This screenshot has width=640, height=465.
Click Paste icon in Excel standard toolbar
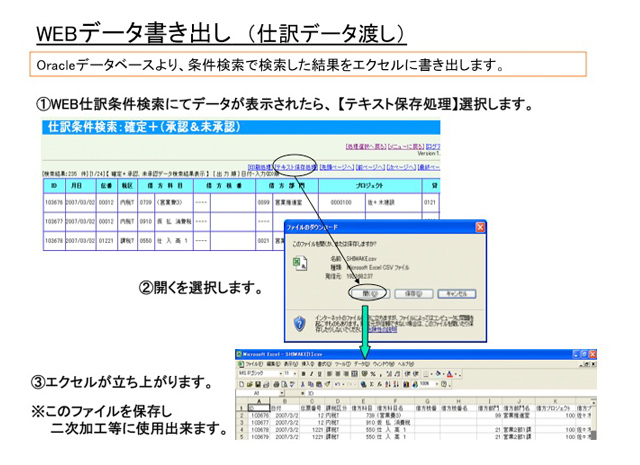pos(319,384)
